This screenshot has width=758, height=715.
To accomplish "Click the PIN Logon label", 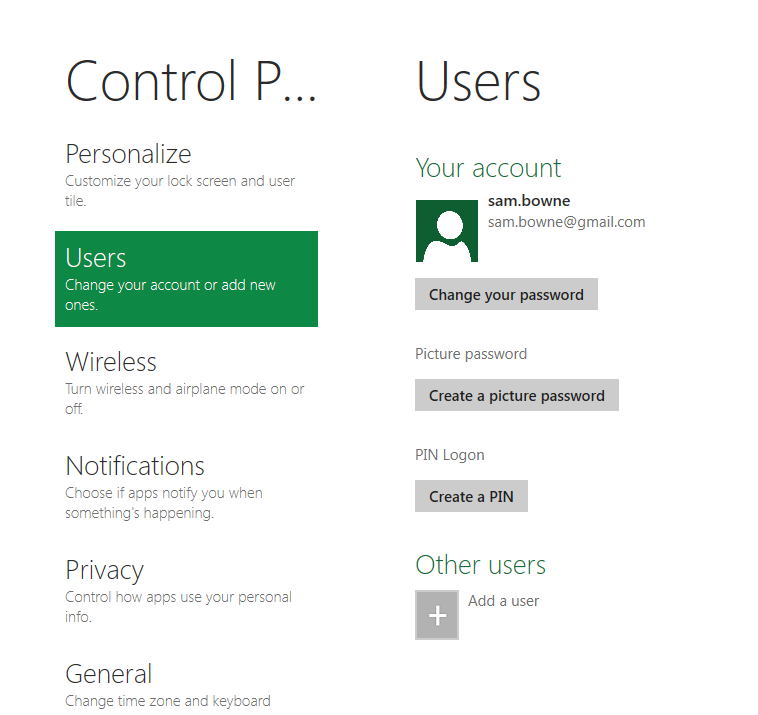I will 450,455.
